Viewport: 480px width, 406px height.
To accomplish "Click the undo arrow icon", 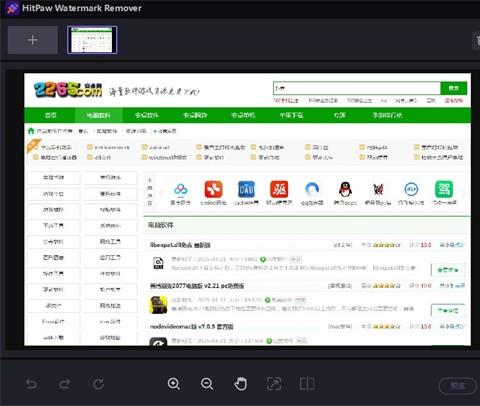I will coord(32,384).
